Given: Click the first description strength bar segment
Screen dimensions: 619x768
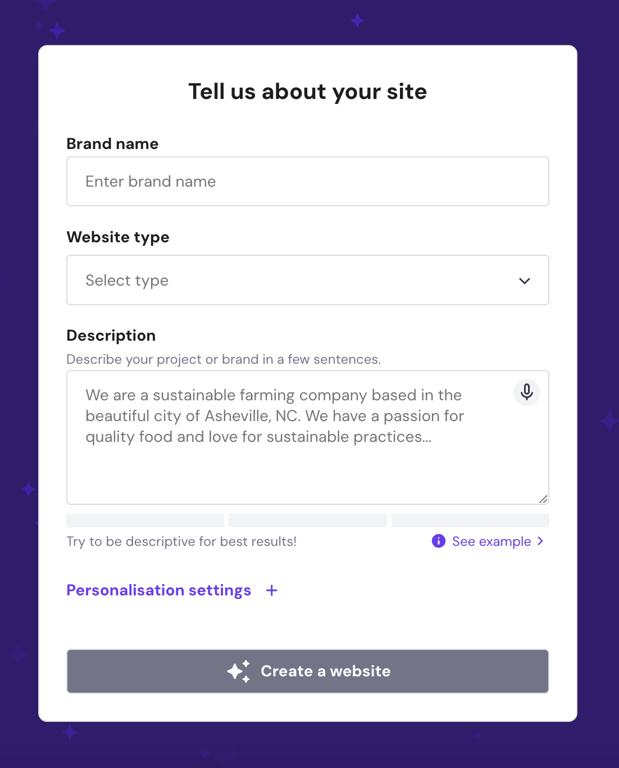Looking at the screenshot, I should [x=145, y=521].
